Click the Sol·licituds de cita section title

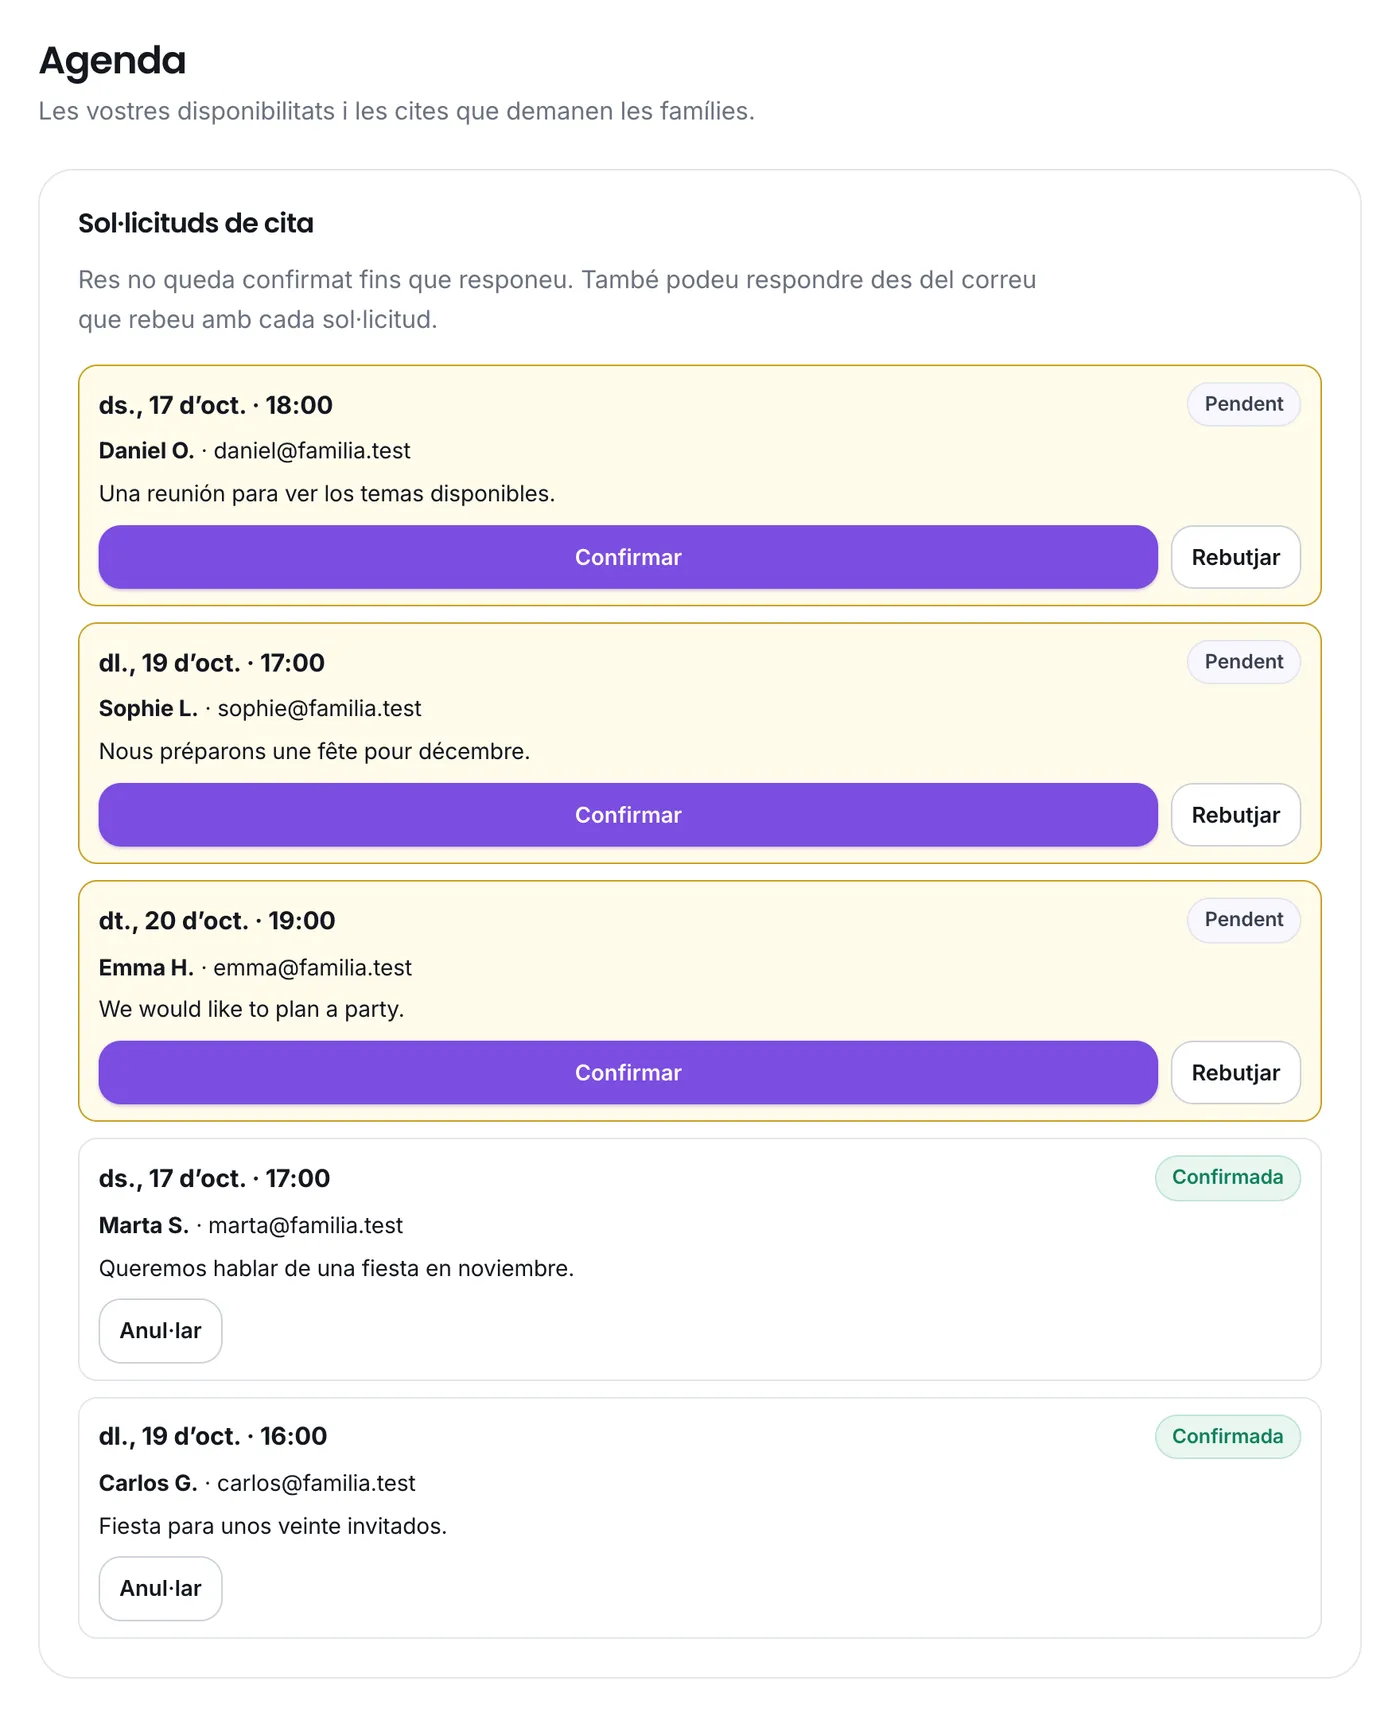coord(196,223)
